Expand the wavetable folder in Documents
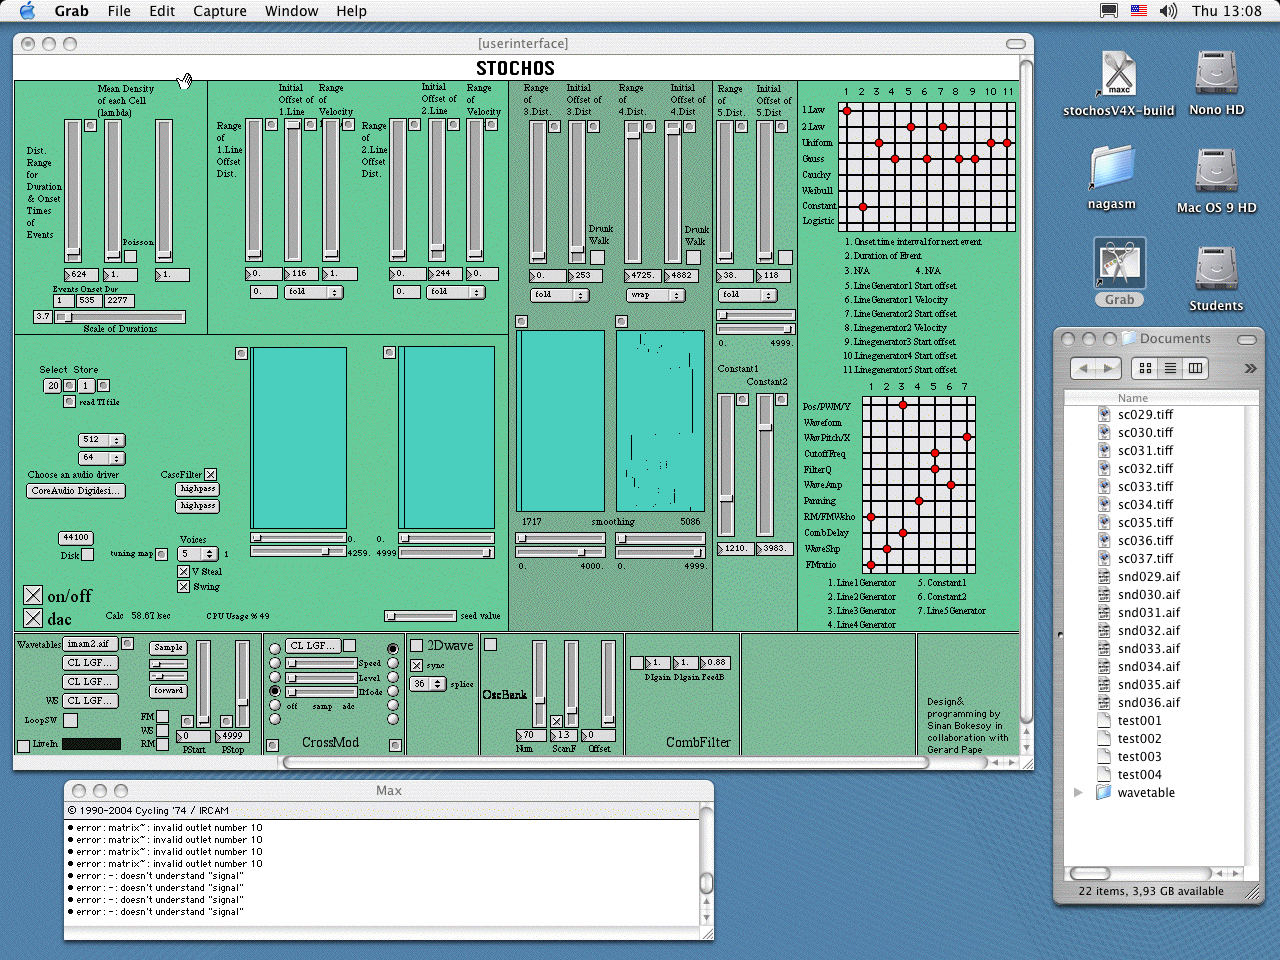This screenshot has width=1280, height=960. tap(1078, 793)
